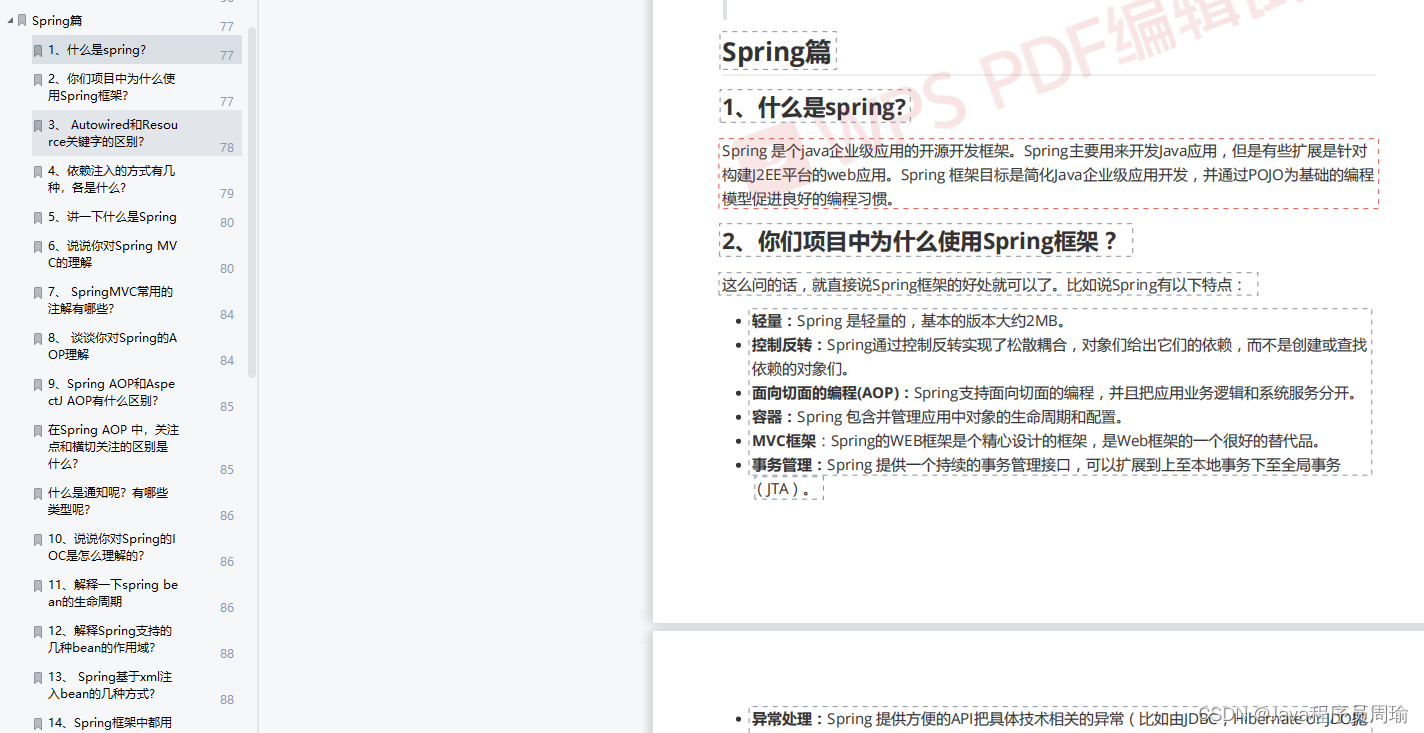Click the bullet line starting 异常处理
Viewport: 1424px width, 733px height.
(1060, 718)
